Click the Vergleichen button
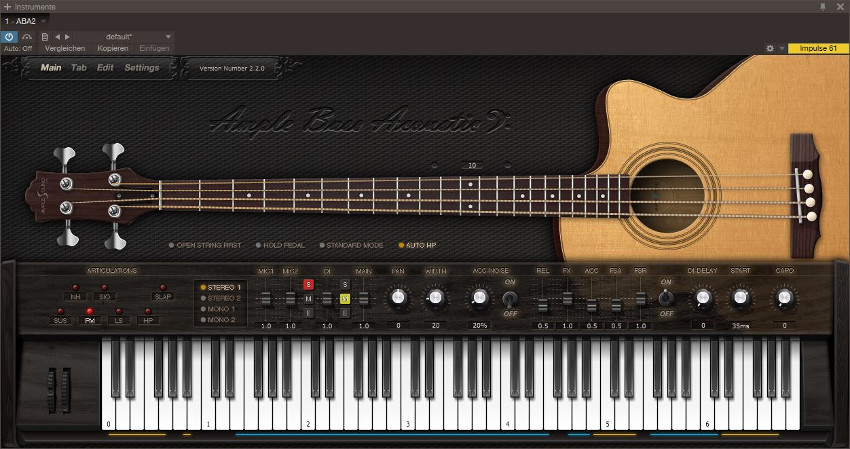Viewport: 850px width, 449px height. (x=65, y=48)
